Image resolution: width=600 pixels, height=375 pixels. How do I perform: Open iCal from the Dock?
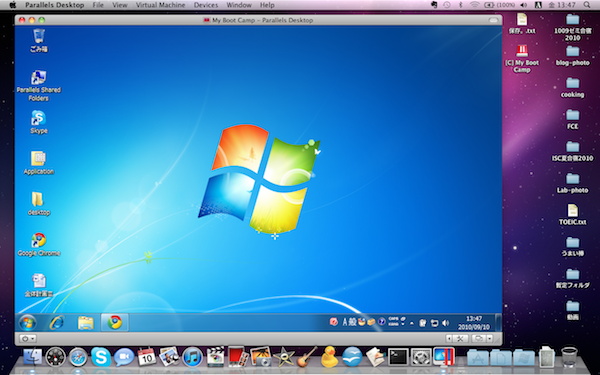147,357
